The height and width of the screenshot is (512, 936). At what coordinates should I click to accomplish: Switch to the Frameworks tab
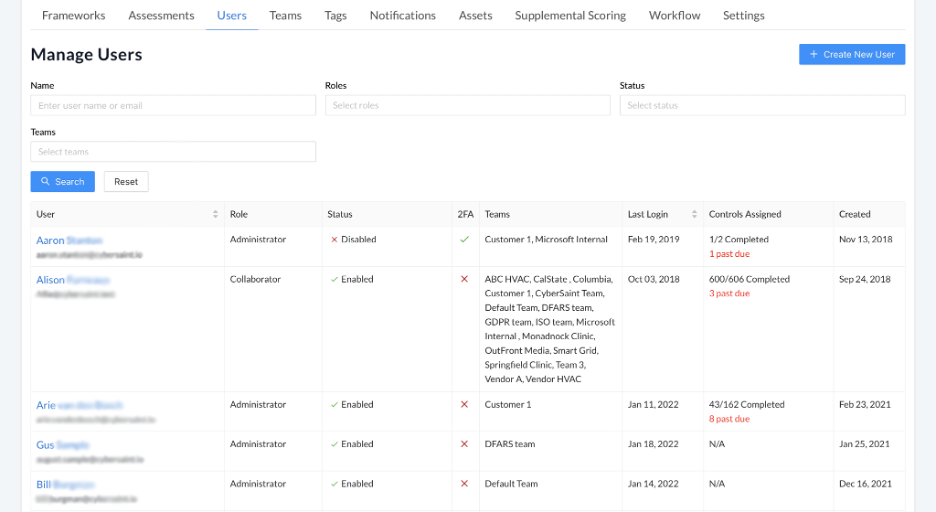73,16
